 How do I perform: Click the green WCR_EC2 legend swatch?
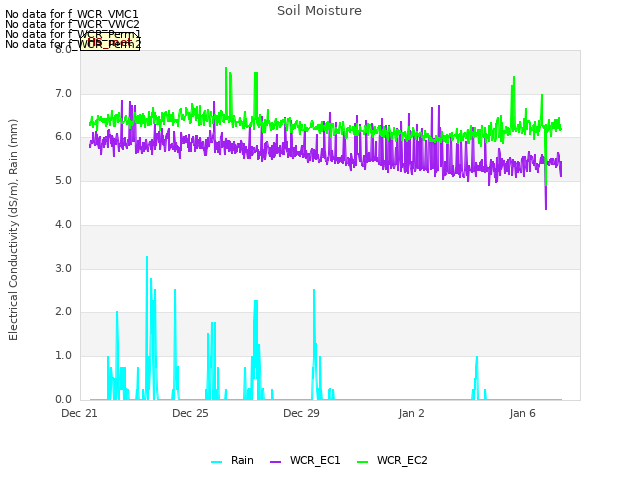(362, 462)
